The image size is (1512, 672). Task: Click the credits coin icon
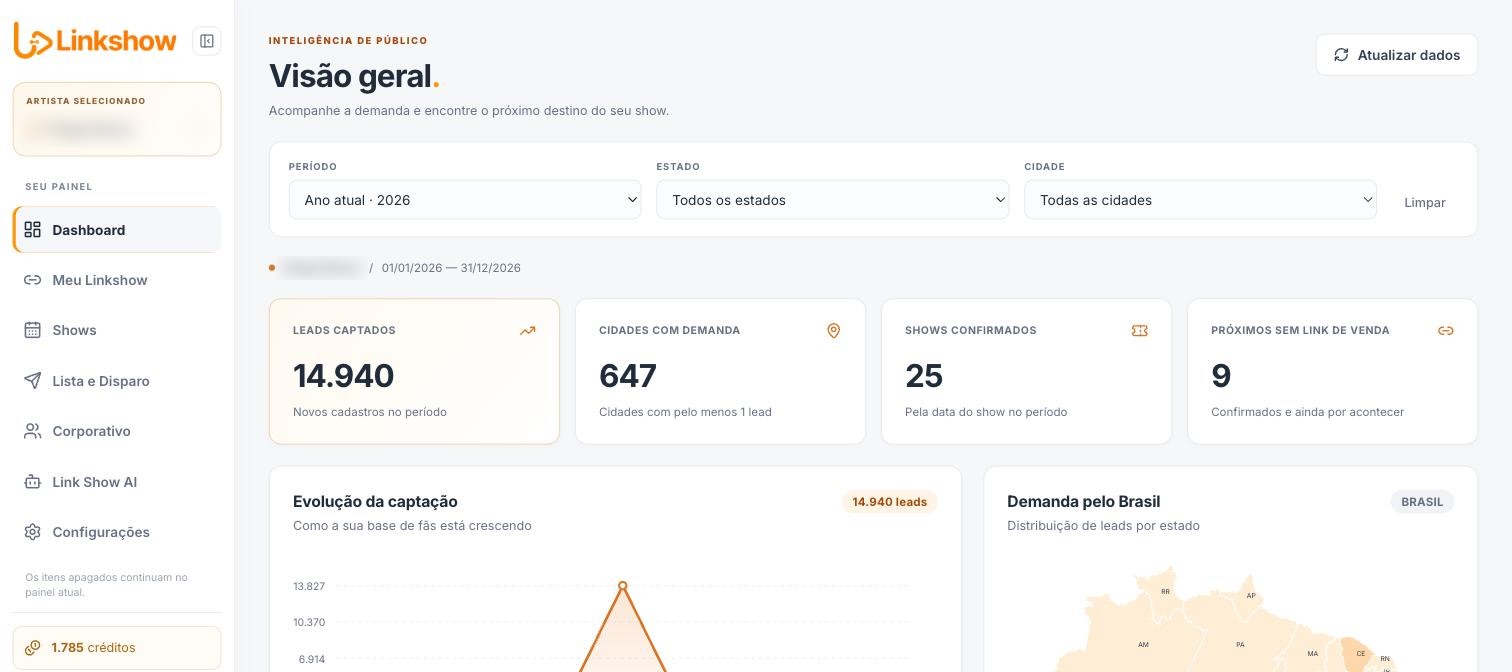[x=33, y=647]
